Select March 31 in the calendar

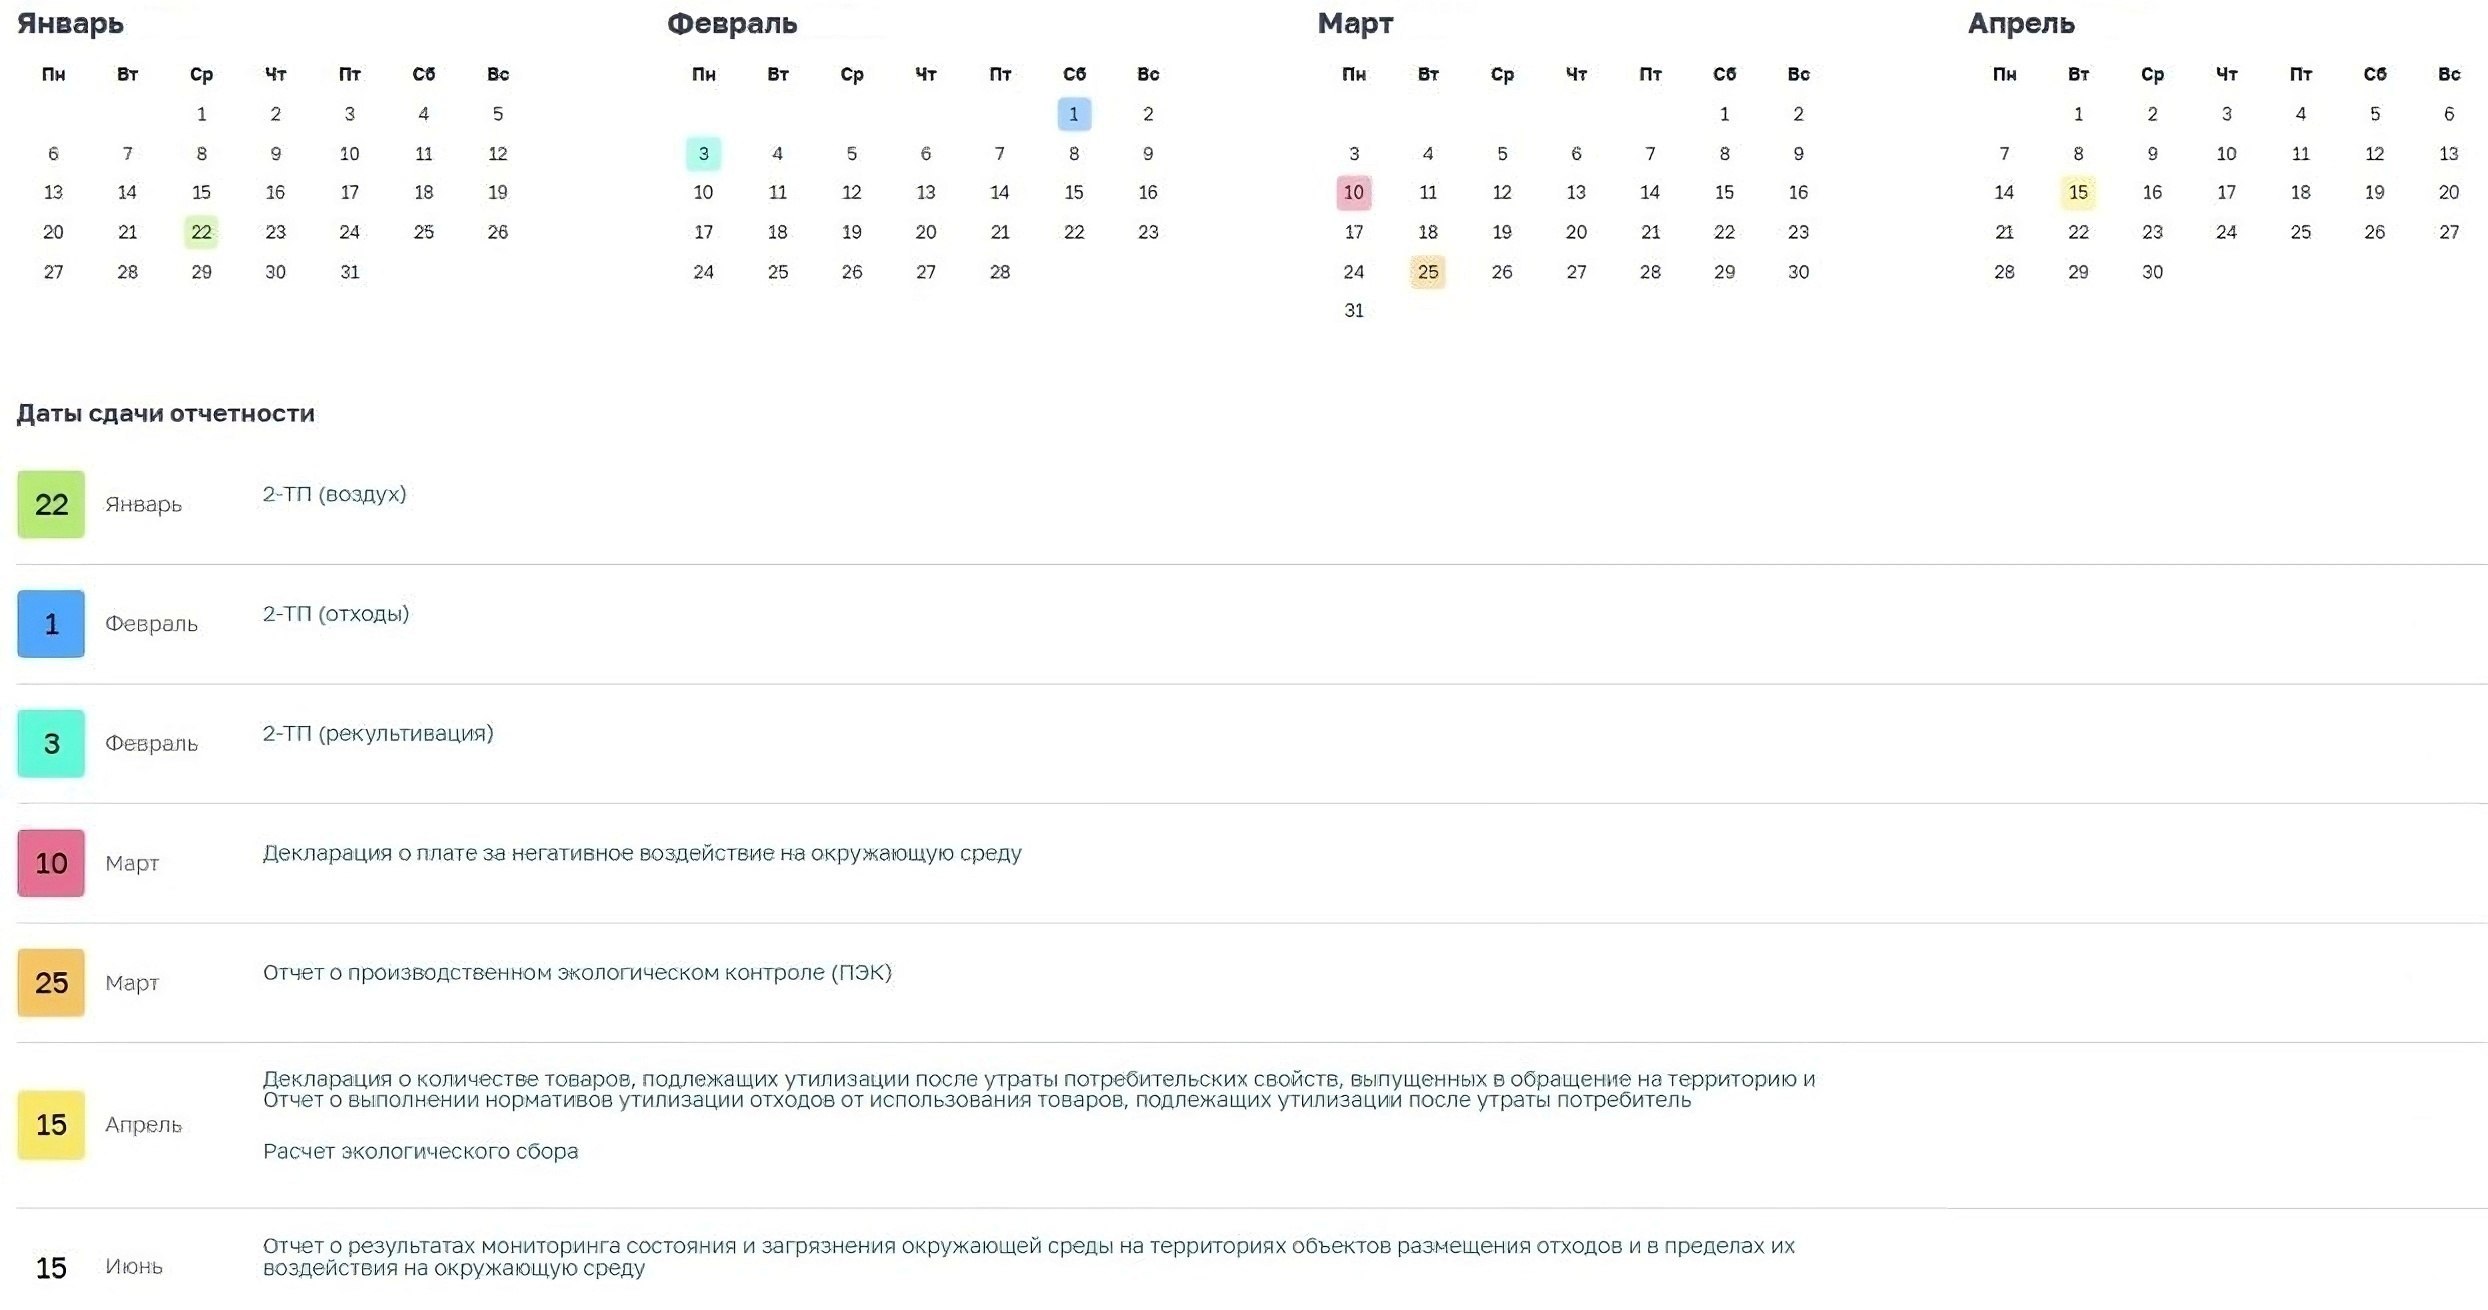[1354, 311]
